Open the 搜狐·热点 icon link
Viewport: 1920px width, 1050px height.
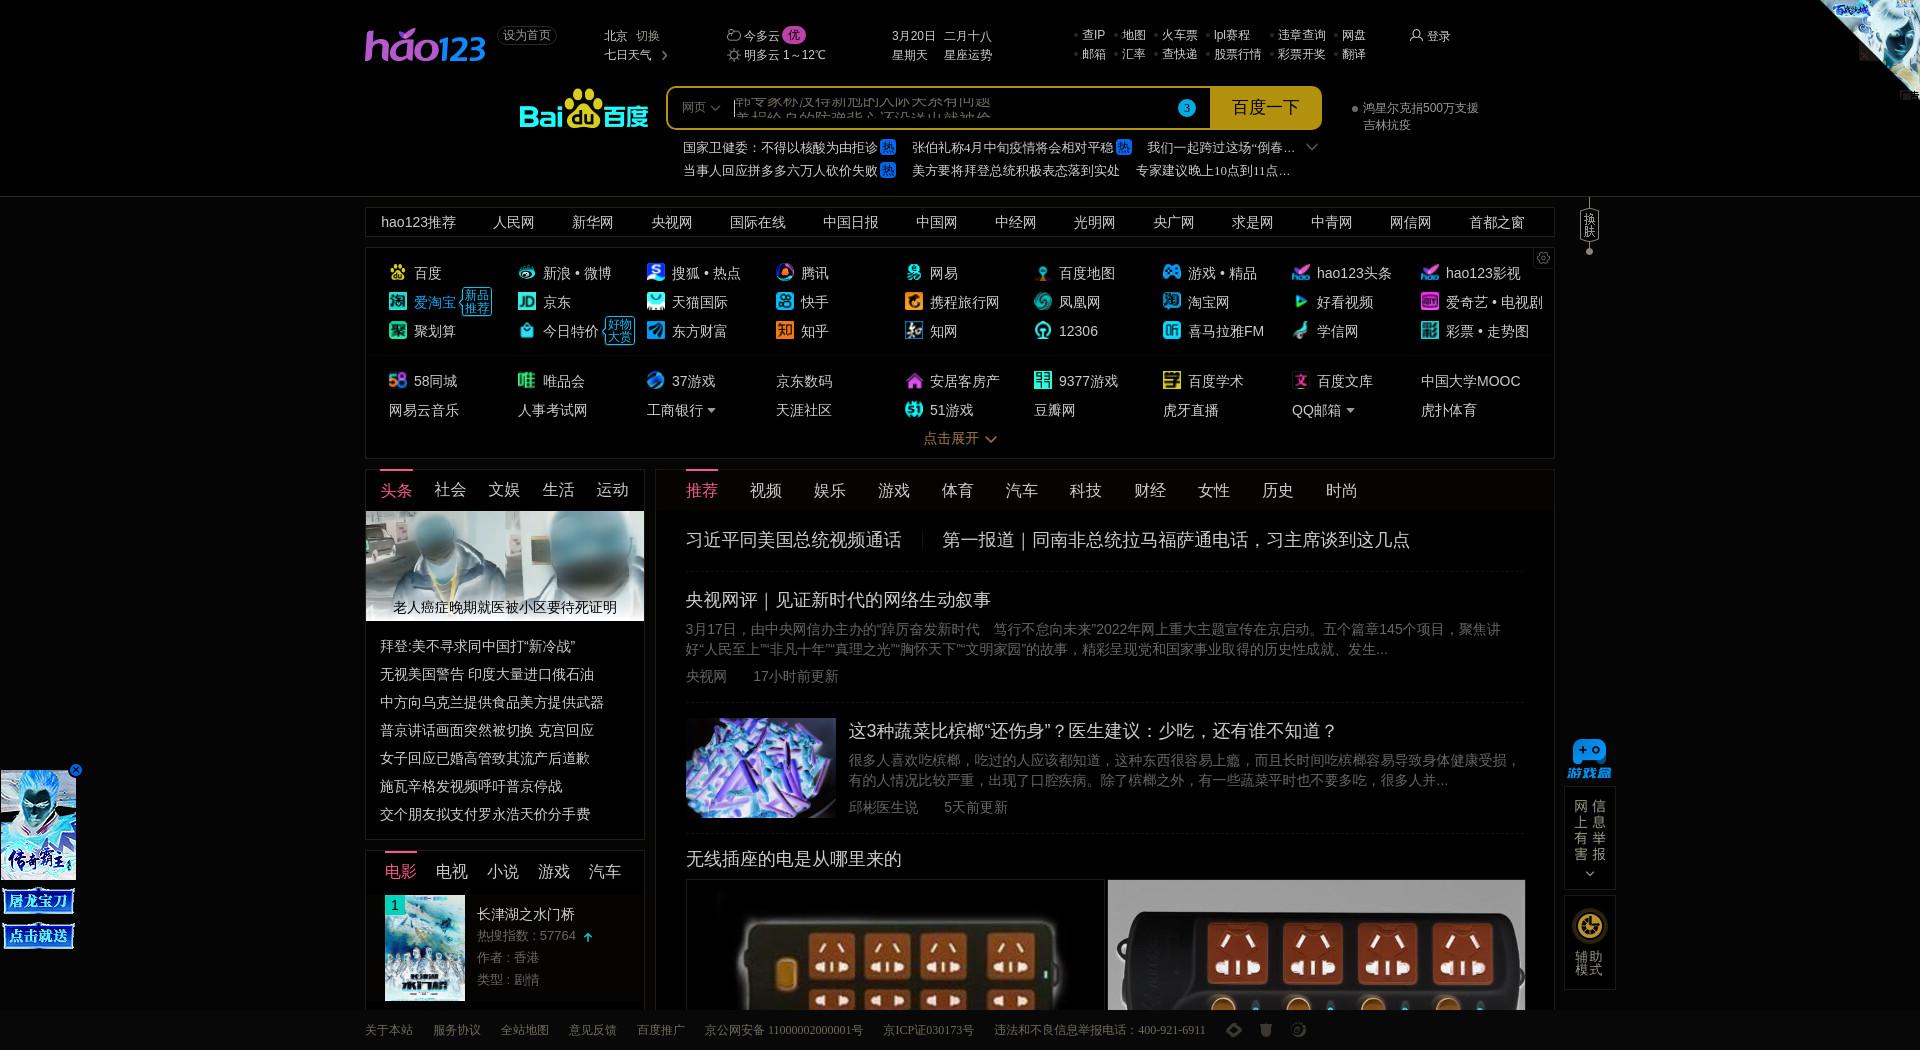point(656,273)
